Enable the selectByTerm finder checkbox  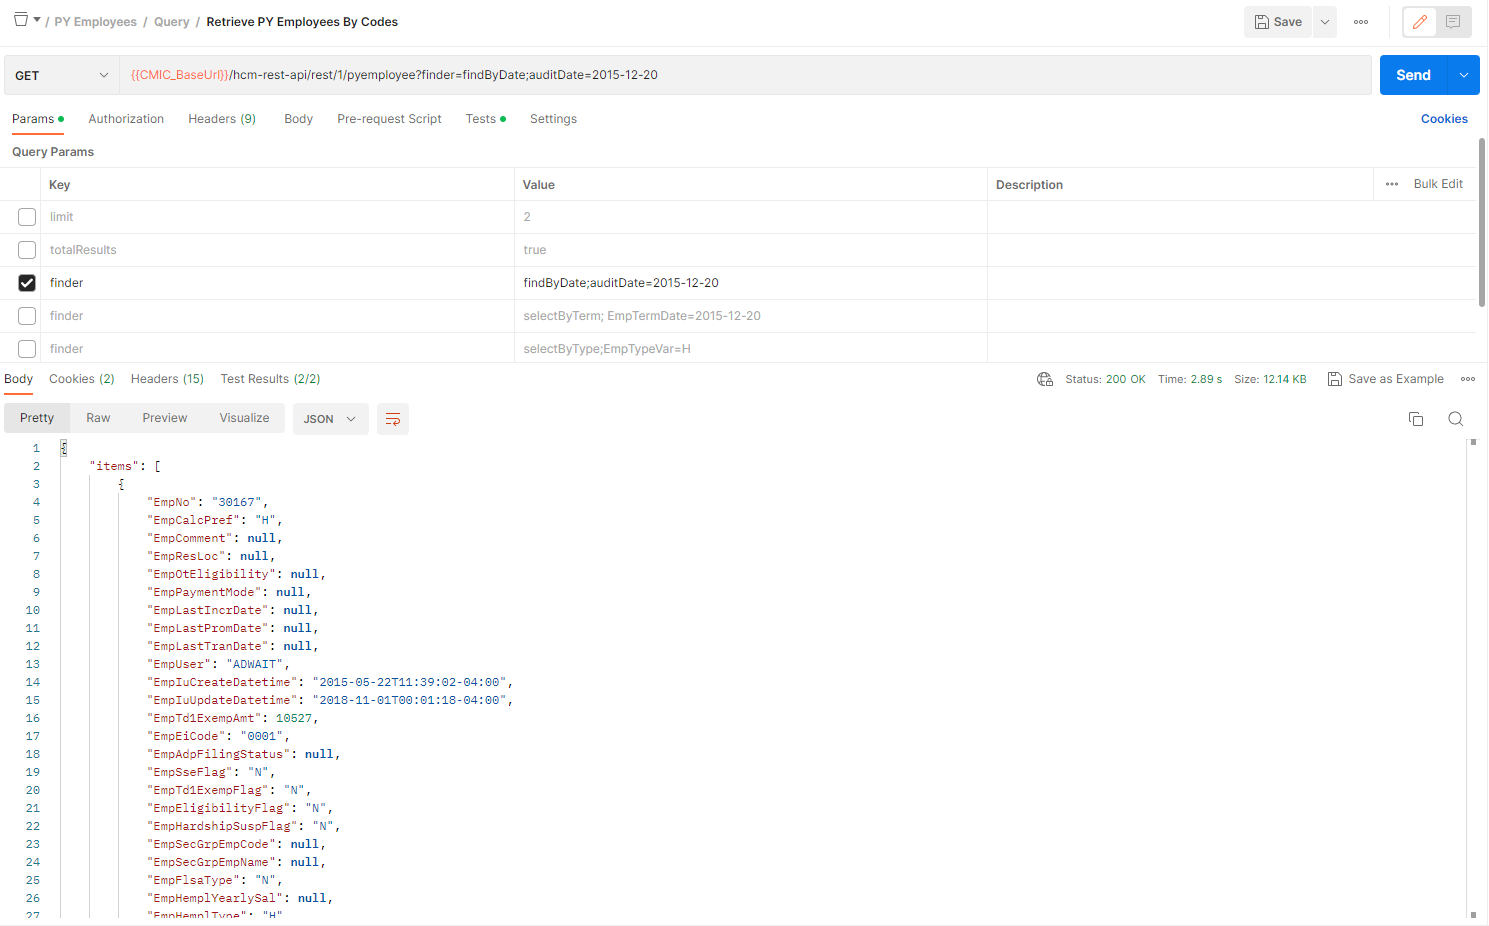point(27,316)
